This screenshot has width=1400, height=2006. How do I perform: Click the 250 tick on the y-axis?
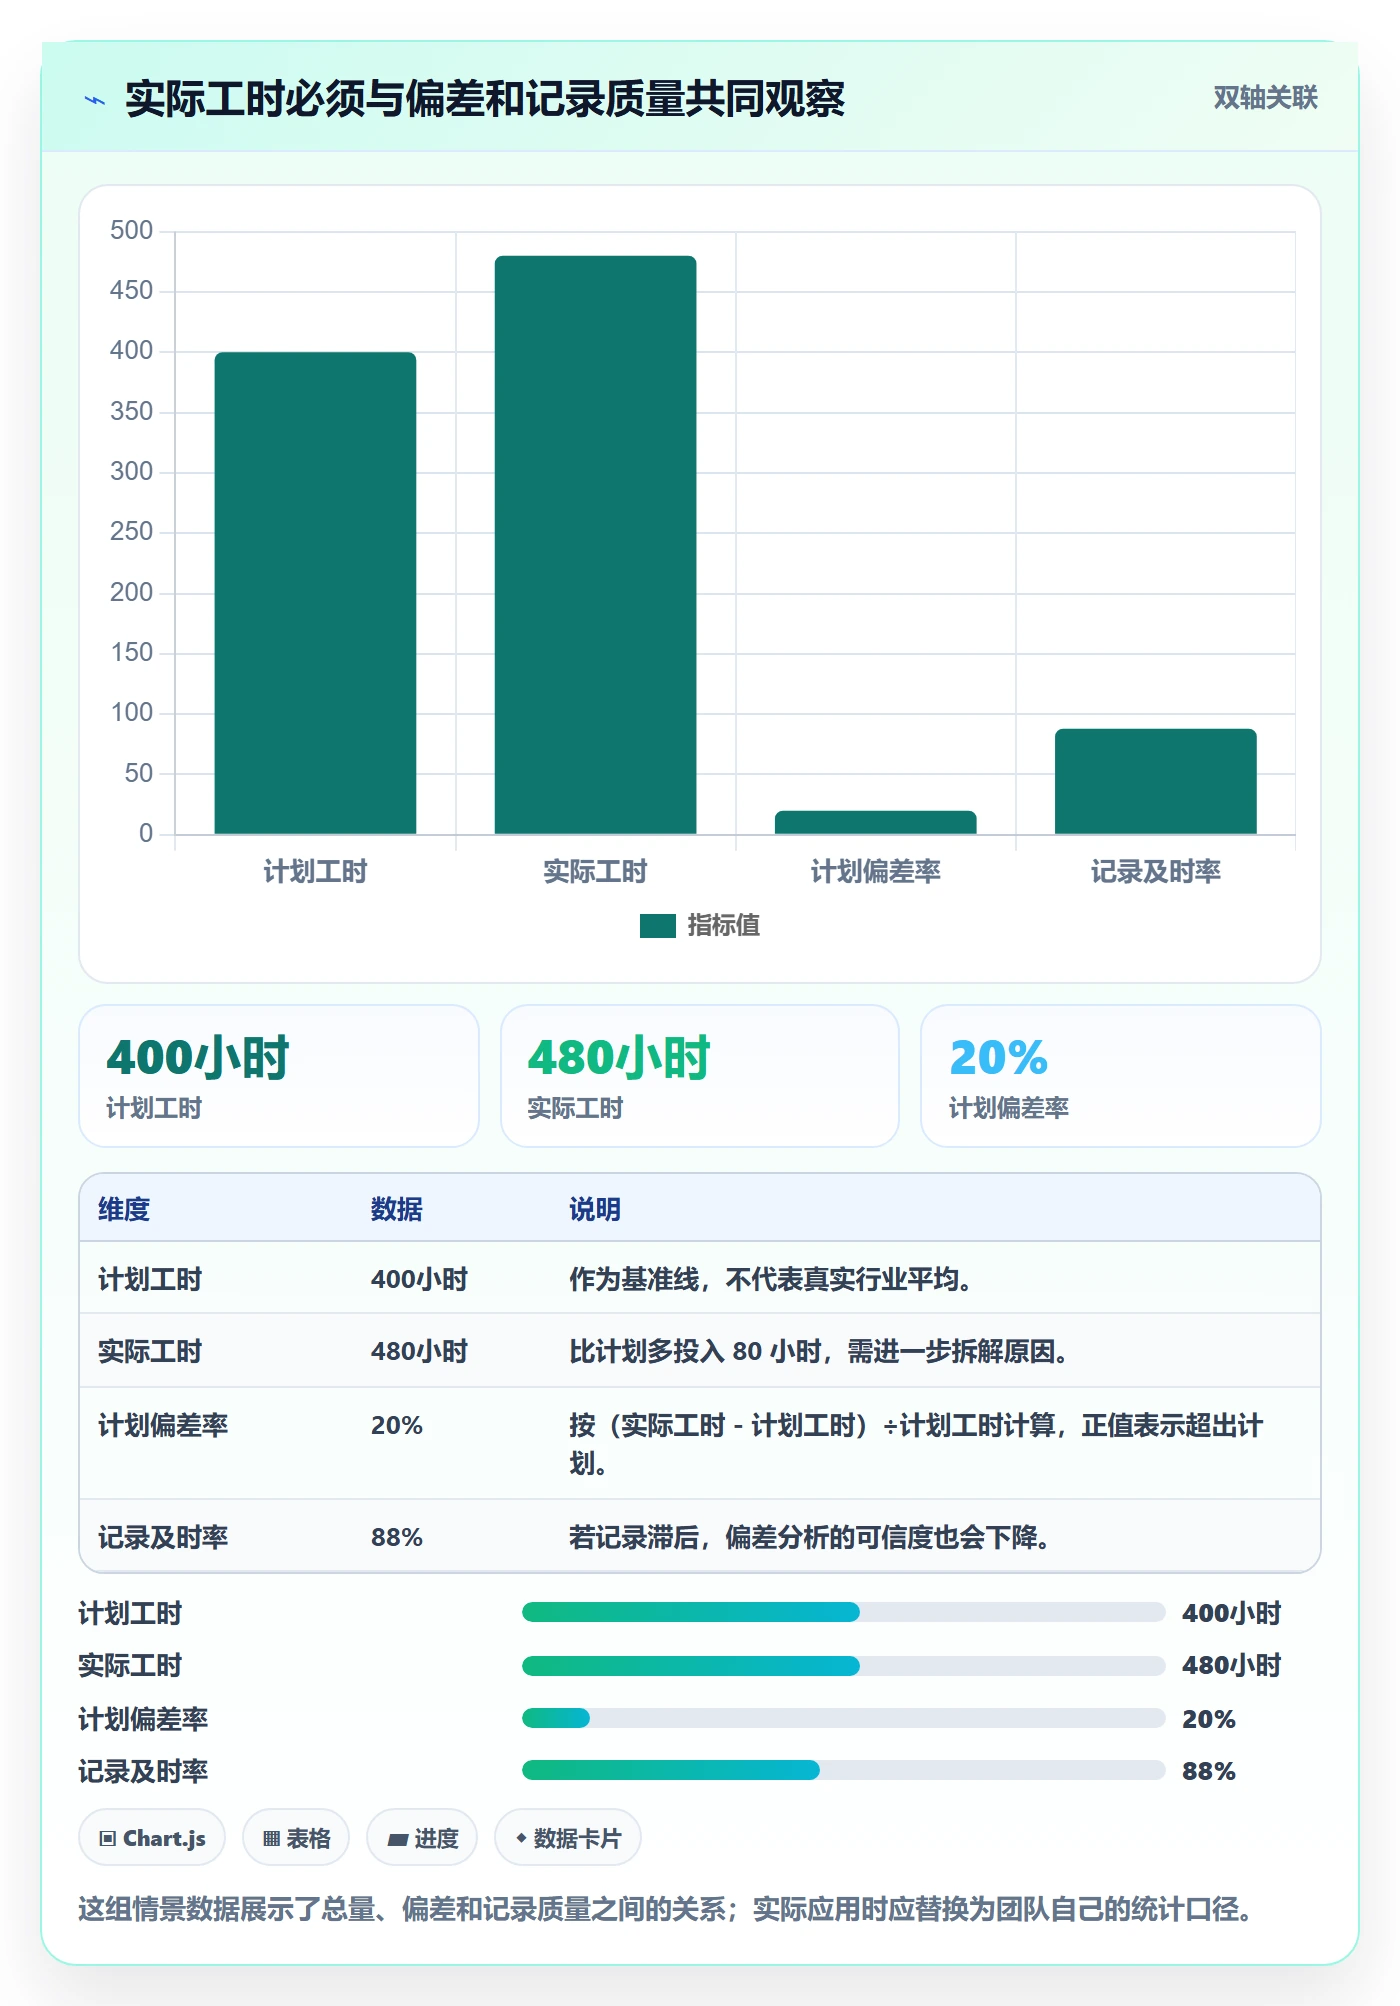click(131, 532)
